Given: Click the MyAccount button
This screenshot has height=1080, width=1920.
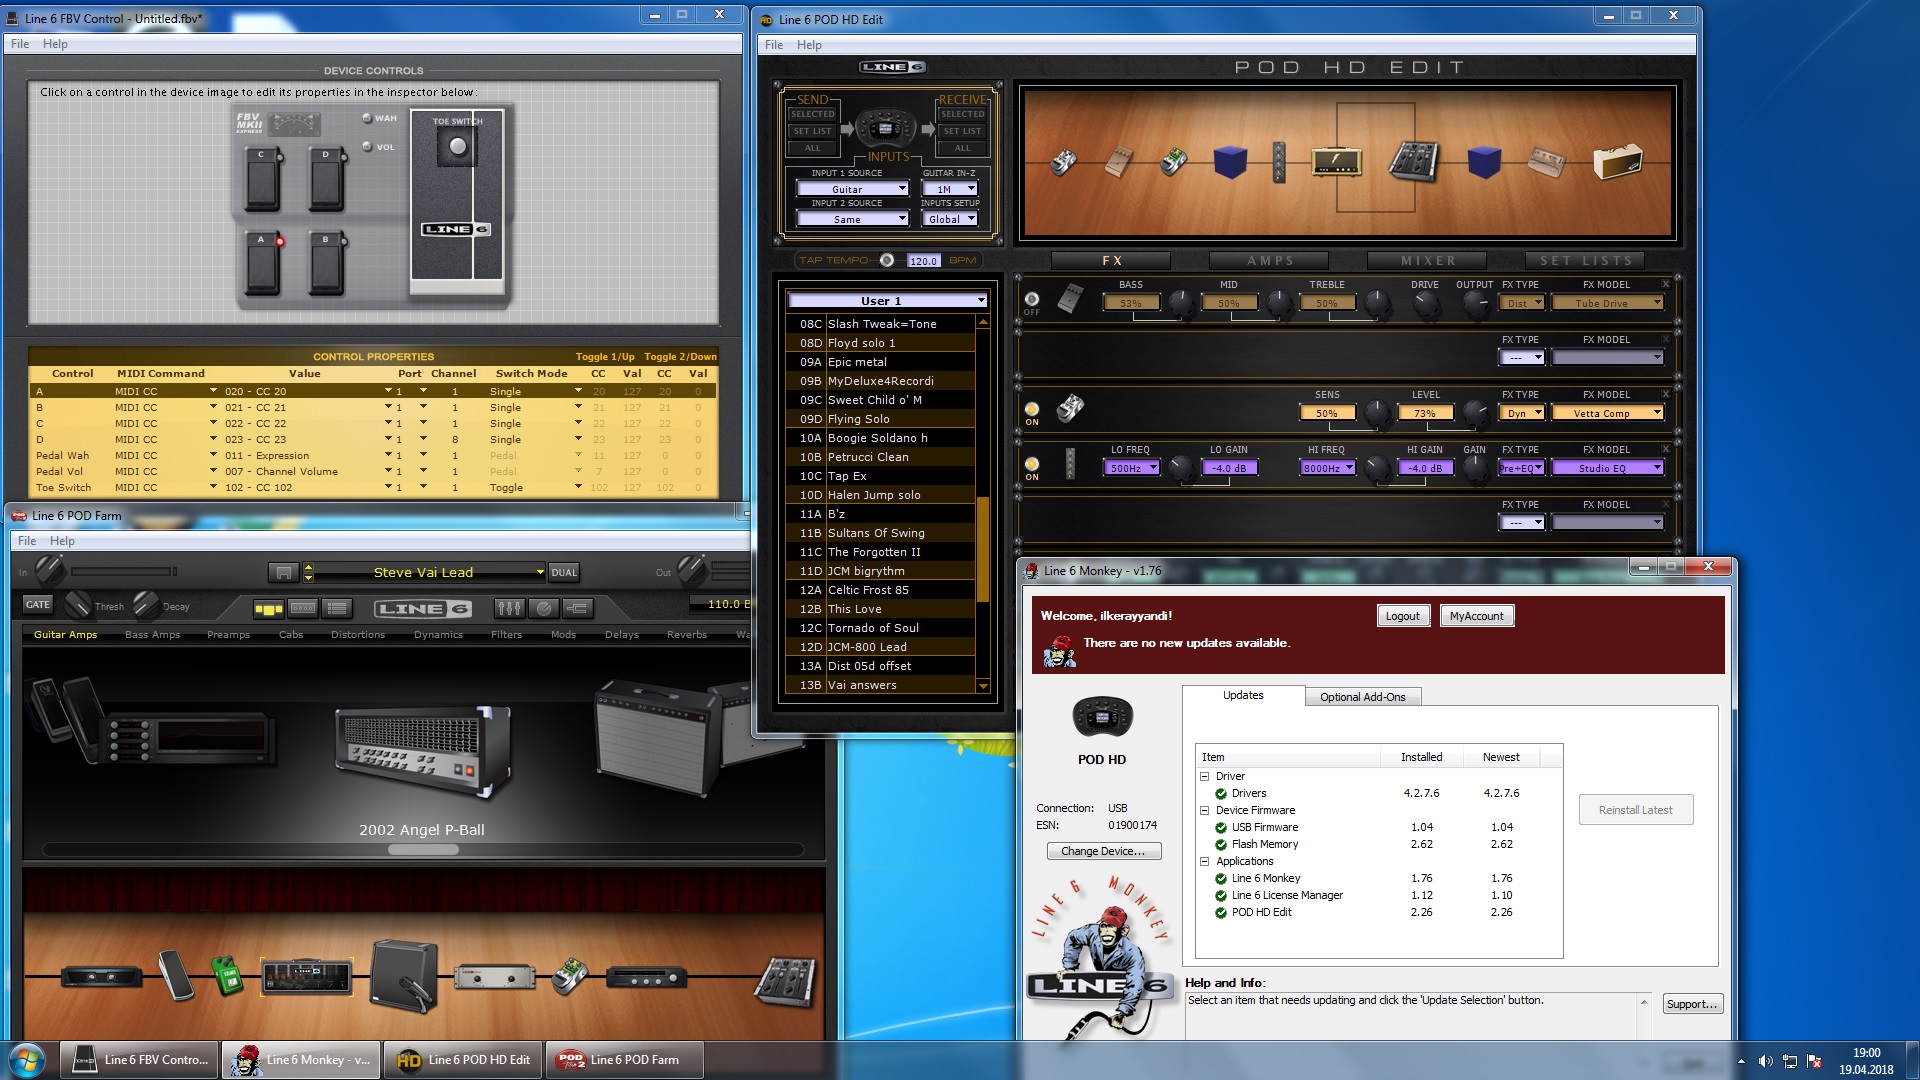Looking at the screenshot, I should (1476, 616).
